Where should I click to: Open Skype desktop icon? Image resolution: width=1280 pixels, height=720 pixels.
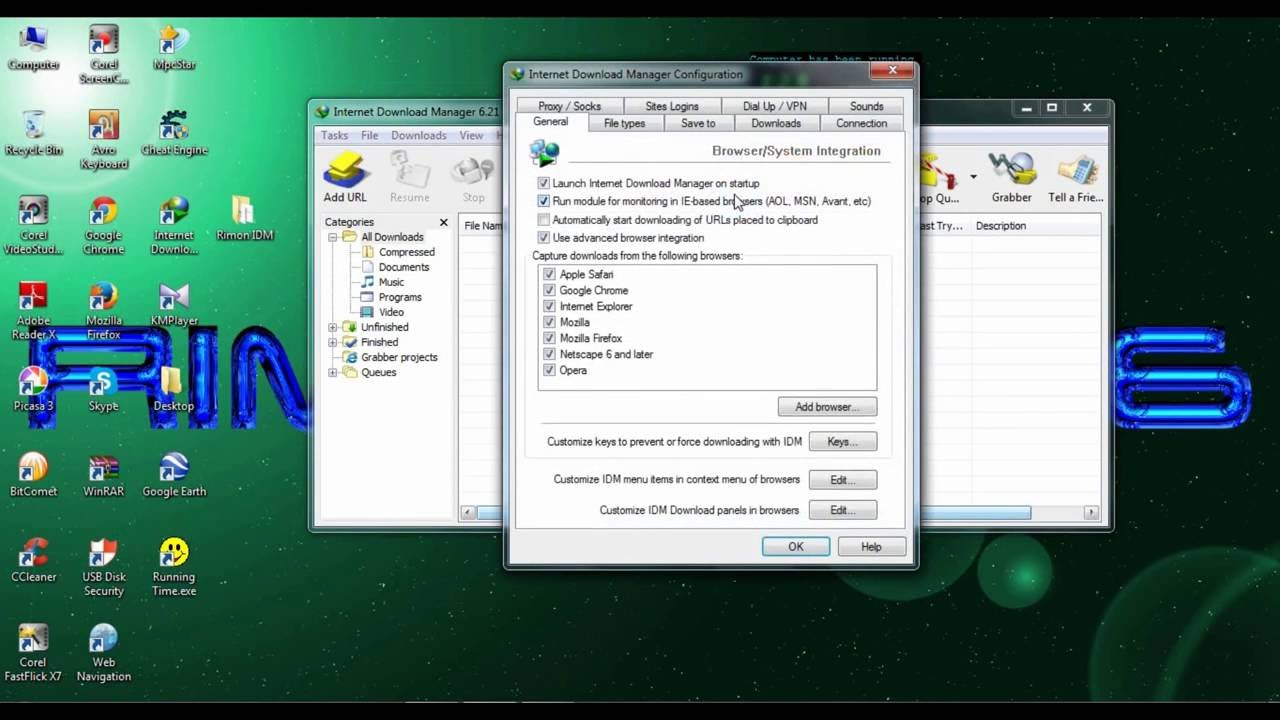[103, 389]
